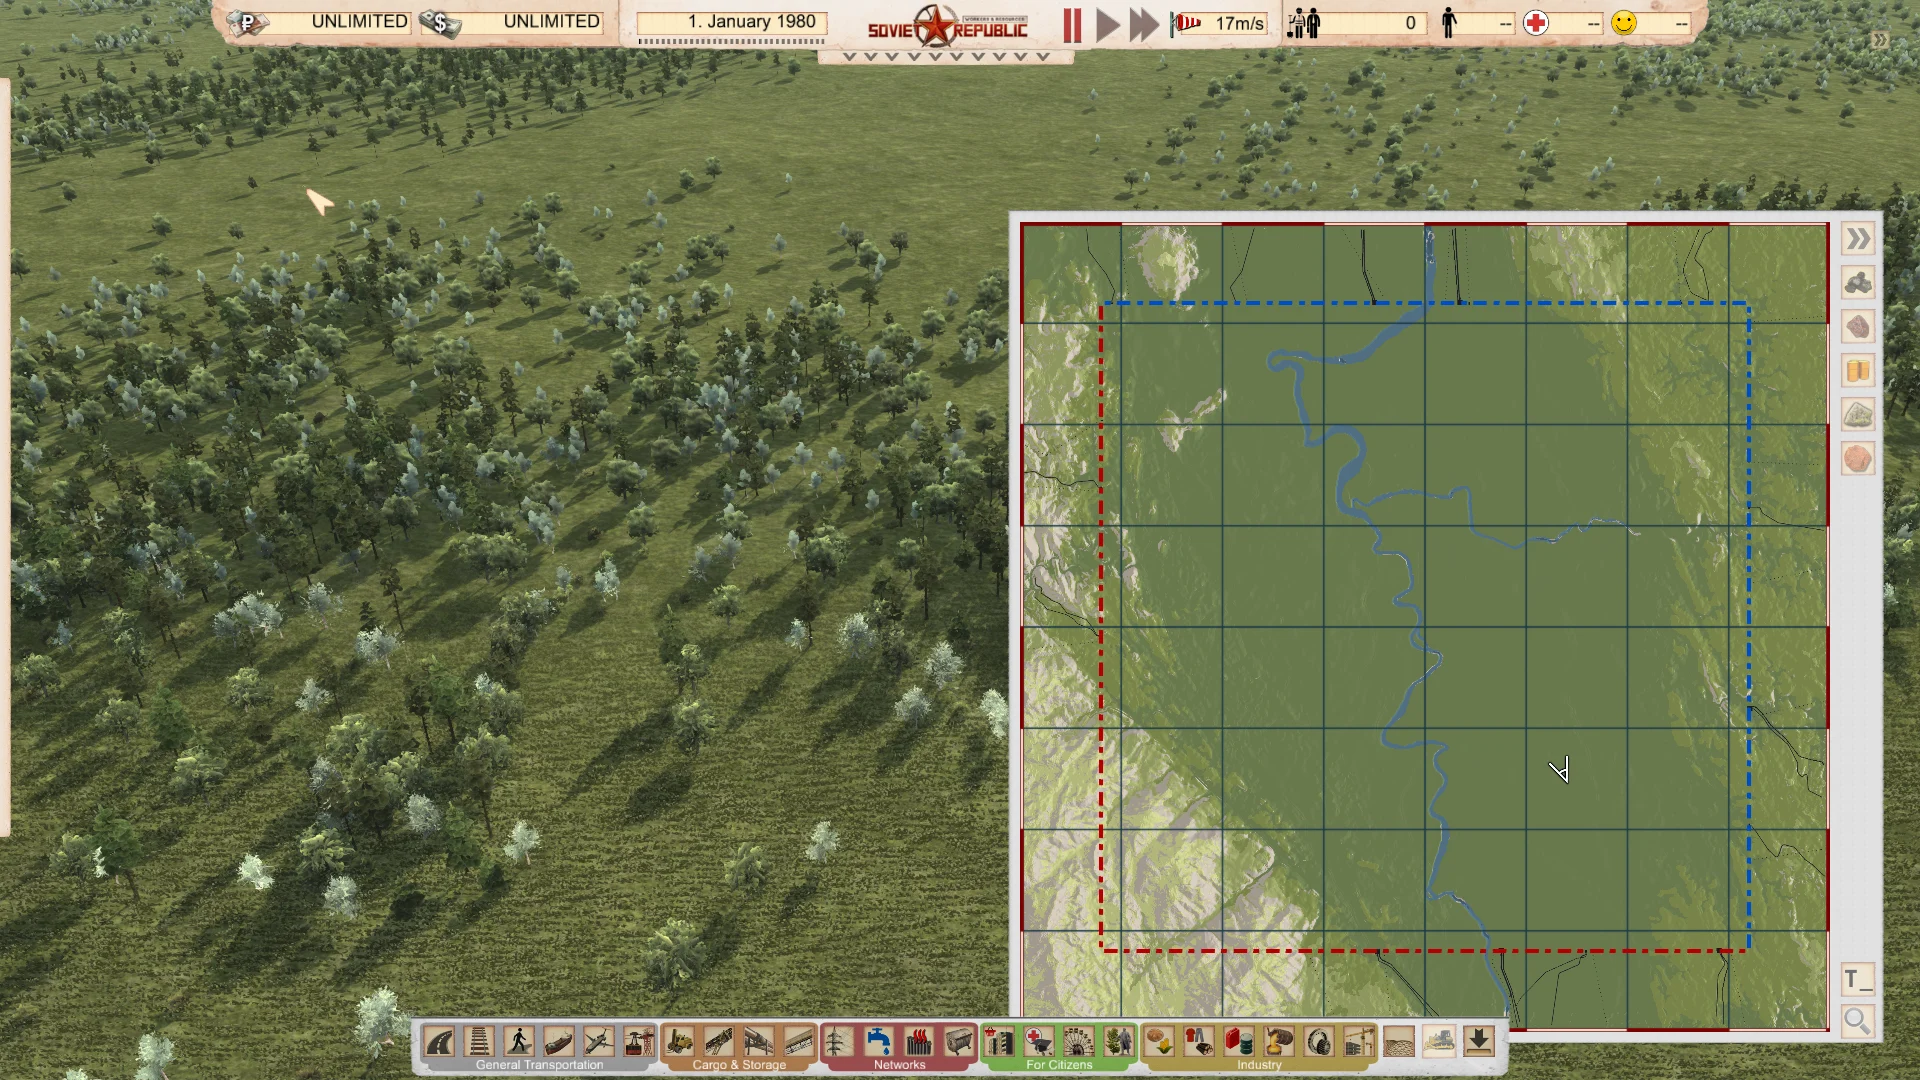The height and width of the screenshot is (1080, 1920).
Task: Switch to the Industry category tab
Action: click(x=1258, y=1065)
